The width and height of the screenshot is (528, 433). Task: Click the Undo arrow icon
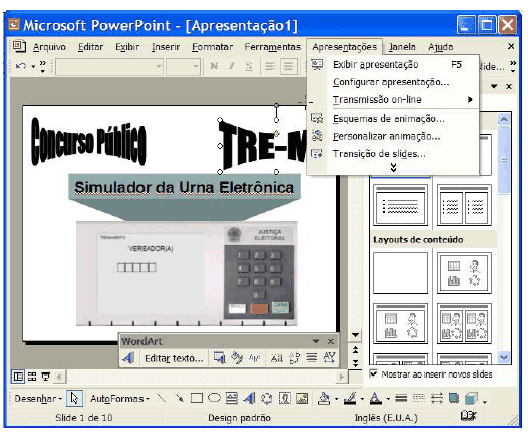pyautogui.click(x=21, y=66)
